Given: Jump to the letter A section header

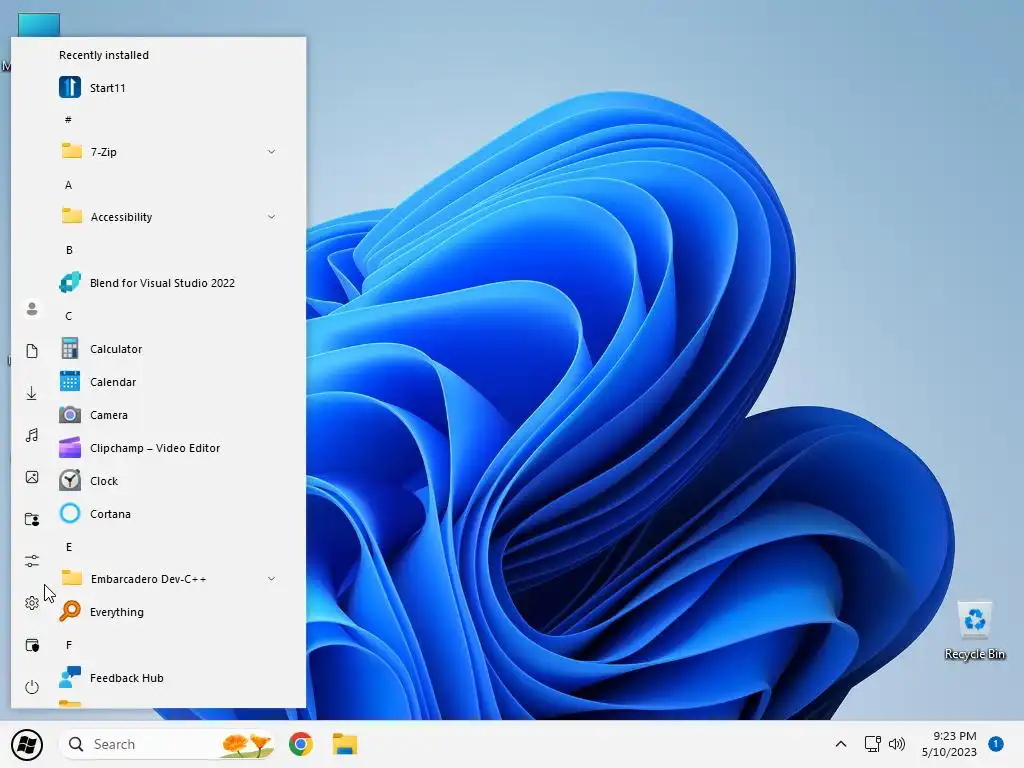Looking at the screenshot, I should (69, 185).
